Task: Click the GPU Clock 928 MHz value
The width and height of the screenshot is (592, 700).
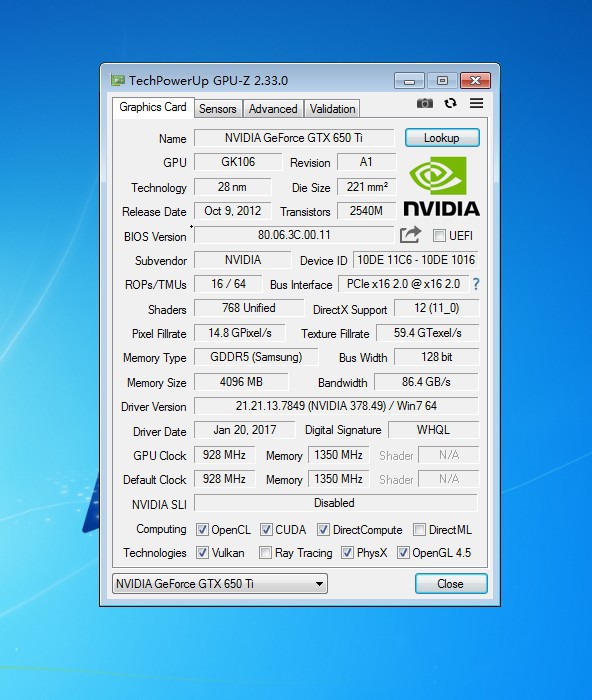Action: [x=224, y=455]
